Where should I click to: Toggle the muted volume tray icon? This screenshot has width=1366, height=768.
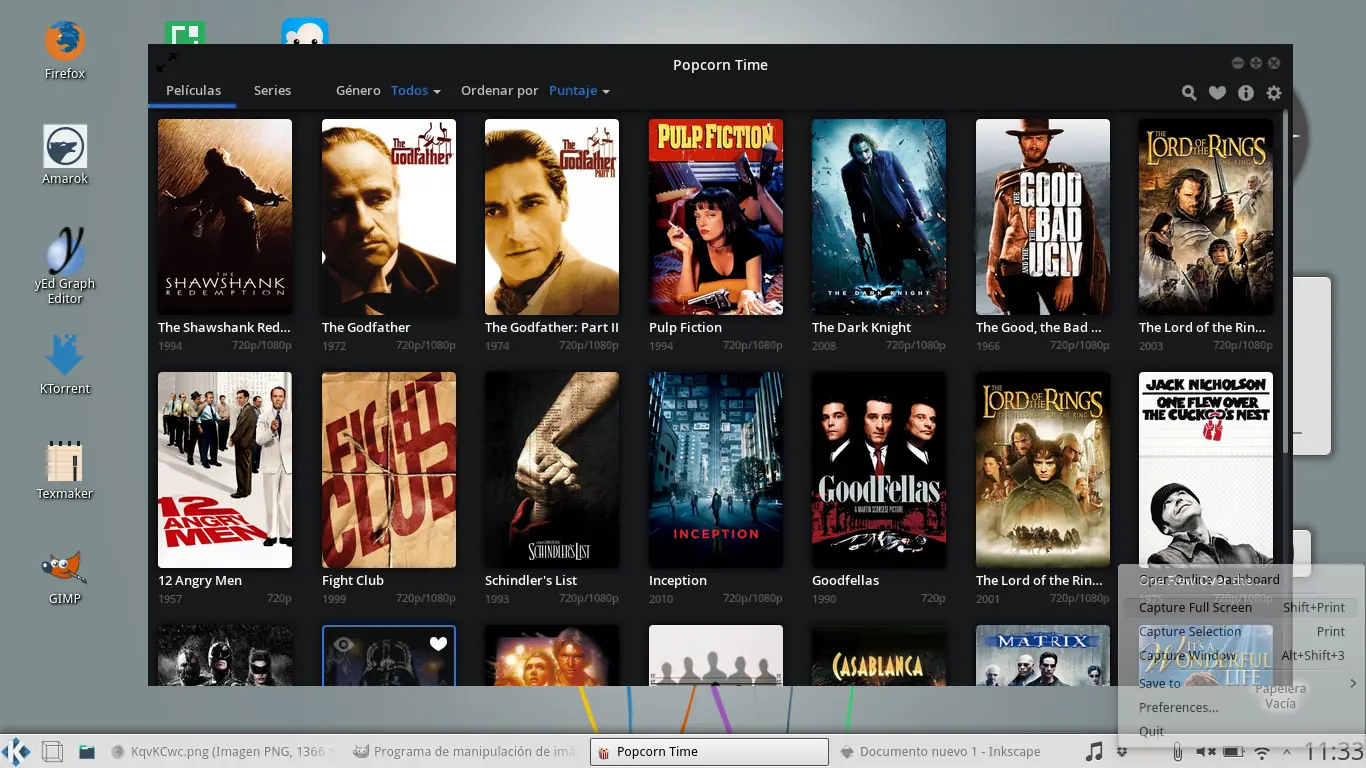[x=1205, y=751]
